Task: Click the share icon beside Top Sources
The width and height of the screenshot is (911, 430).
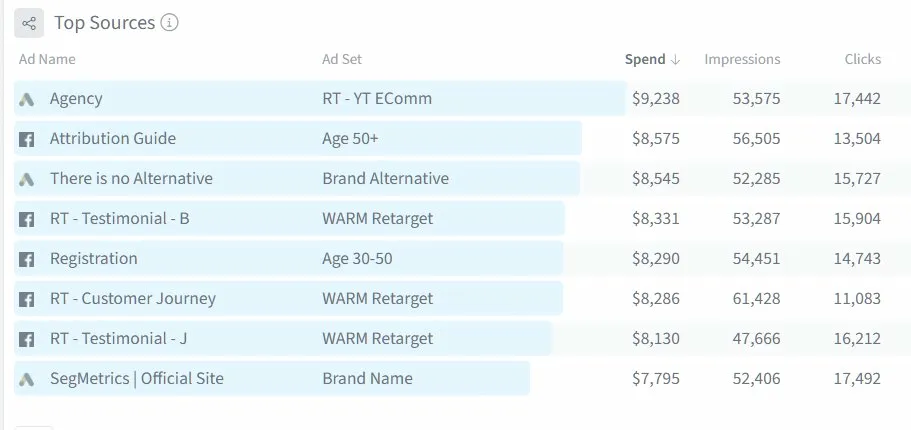Action: (x=29, y=23)
